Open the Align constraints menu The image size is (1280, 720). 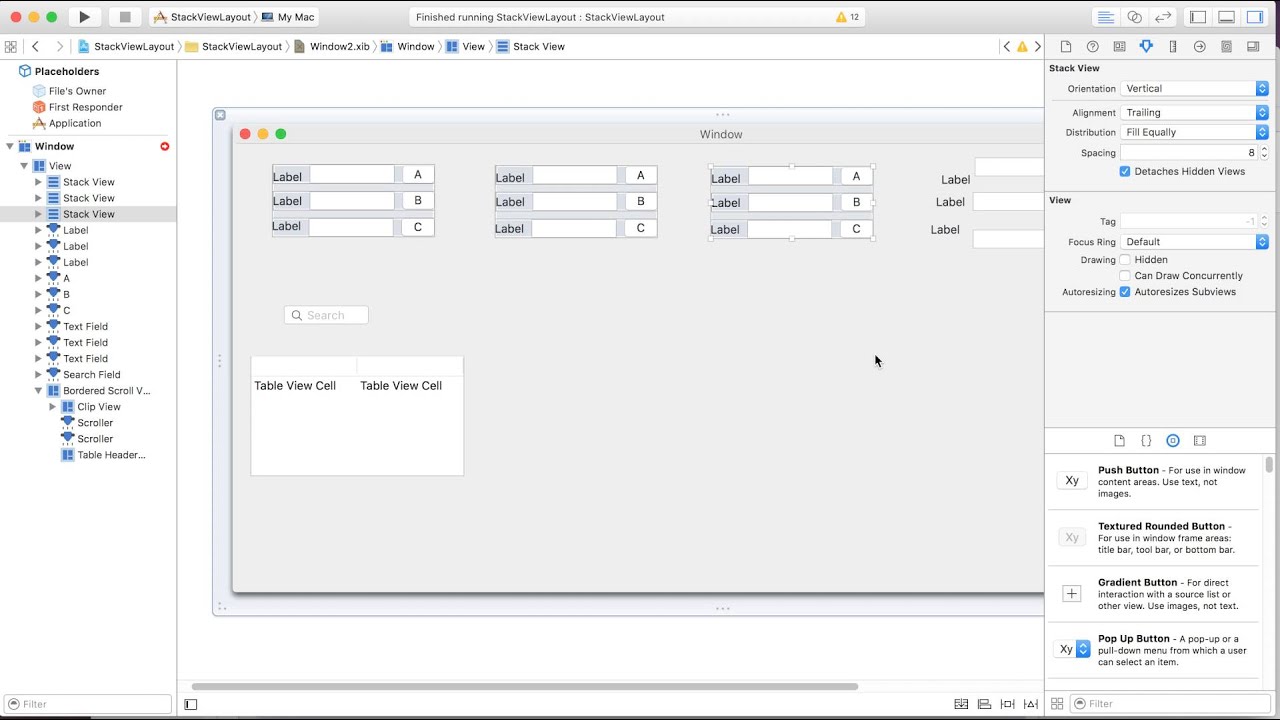[x=984, y=704]
